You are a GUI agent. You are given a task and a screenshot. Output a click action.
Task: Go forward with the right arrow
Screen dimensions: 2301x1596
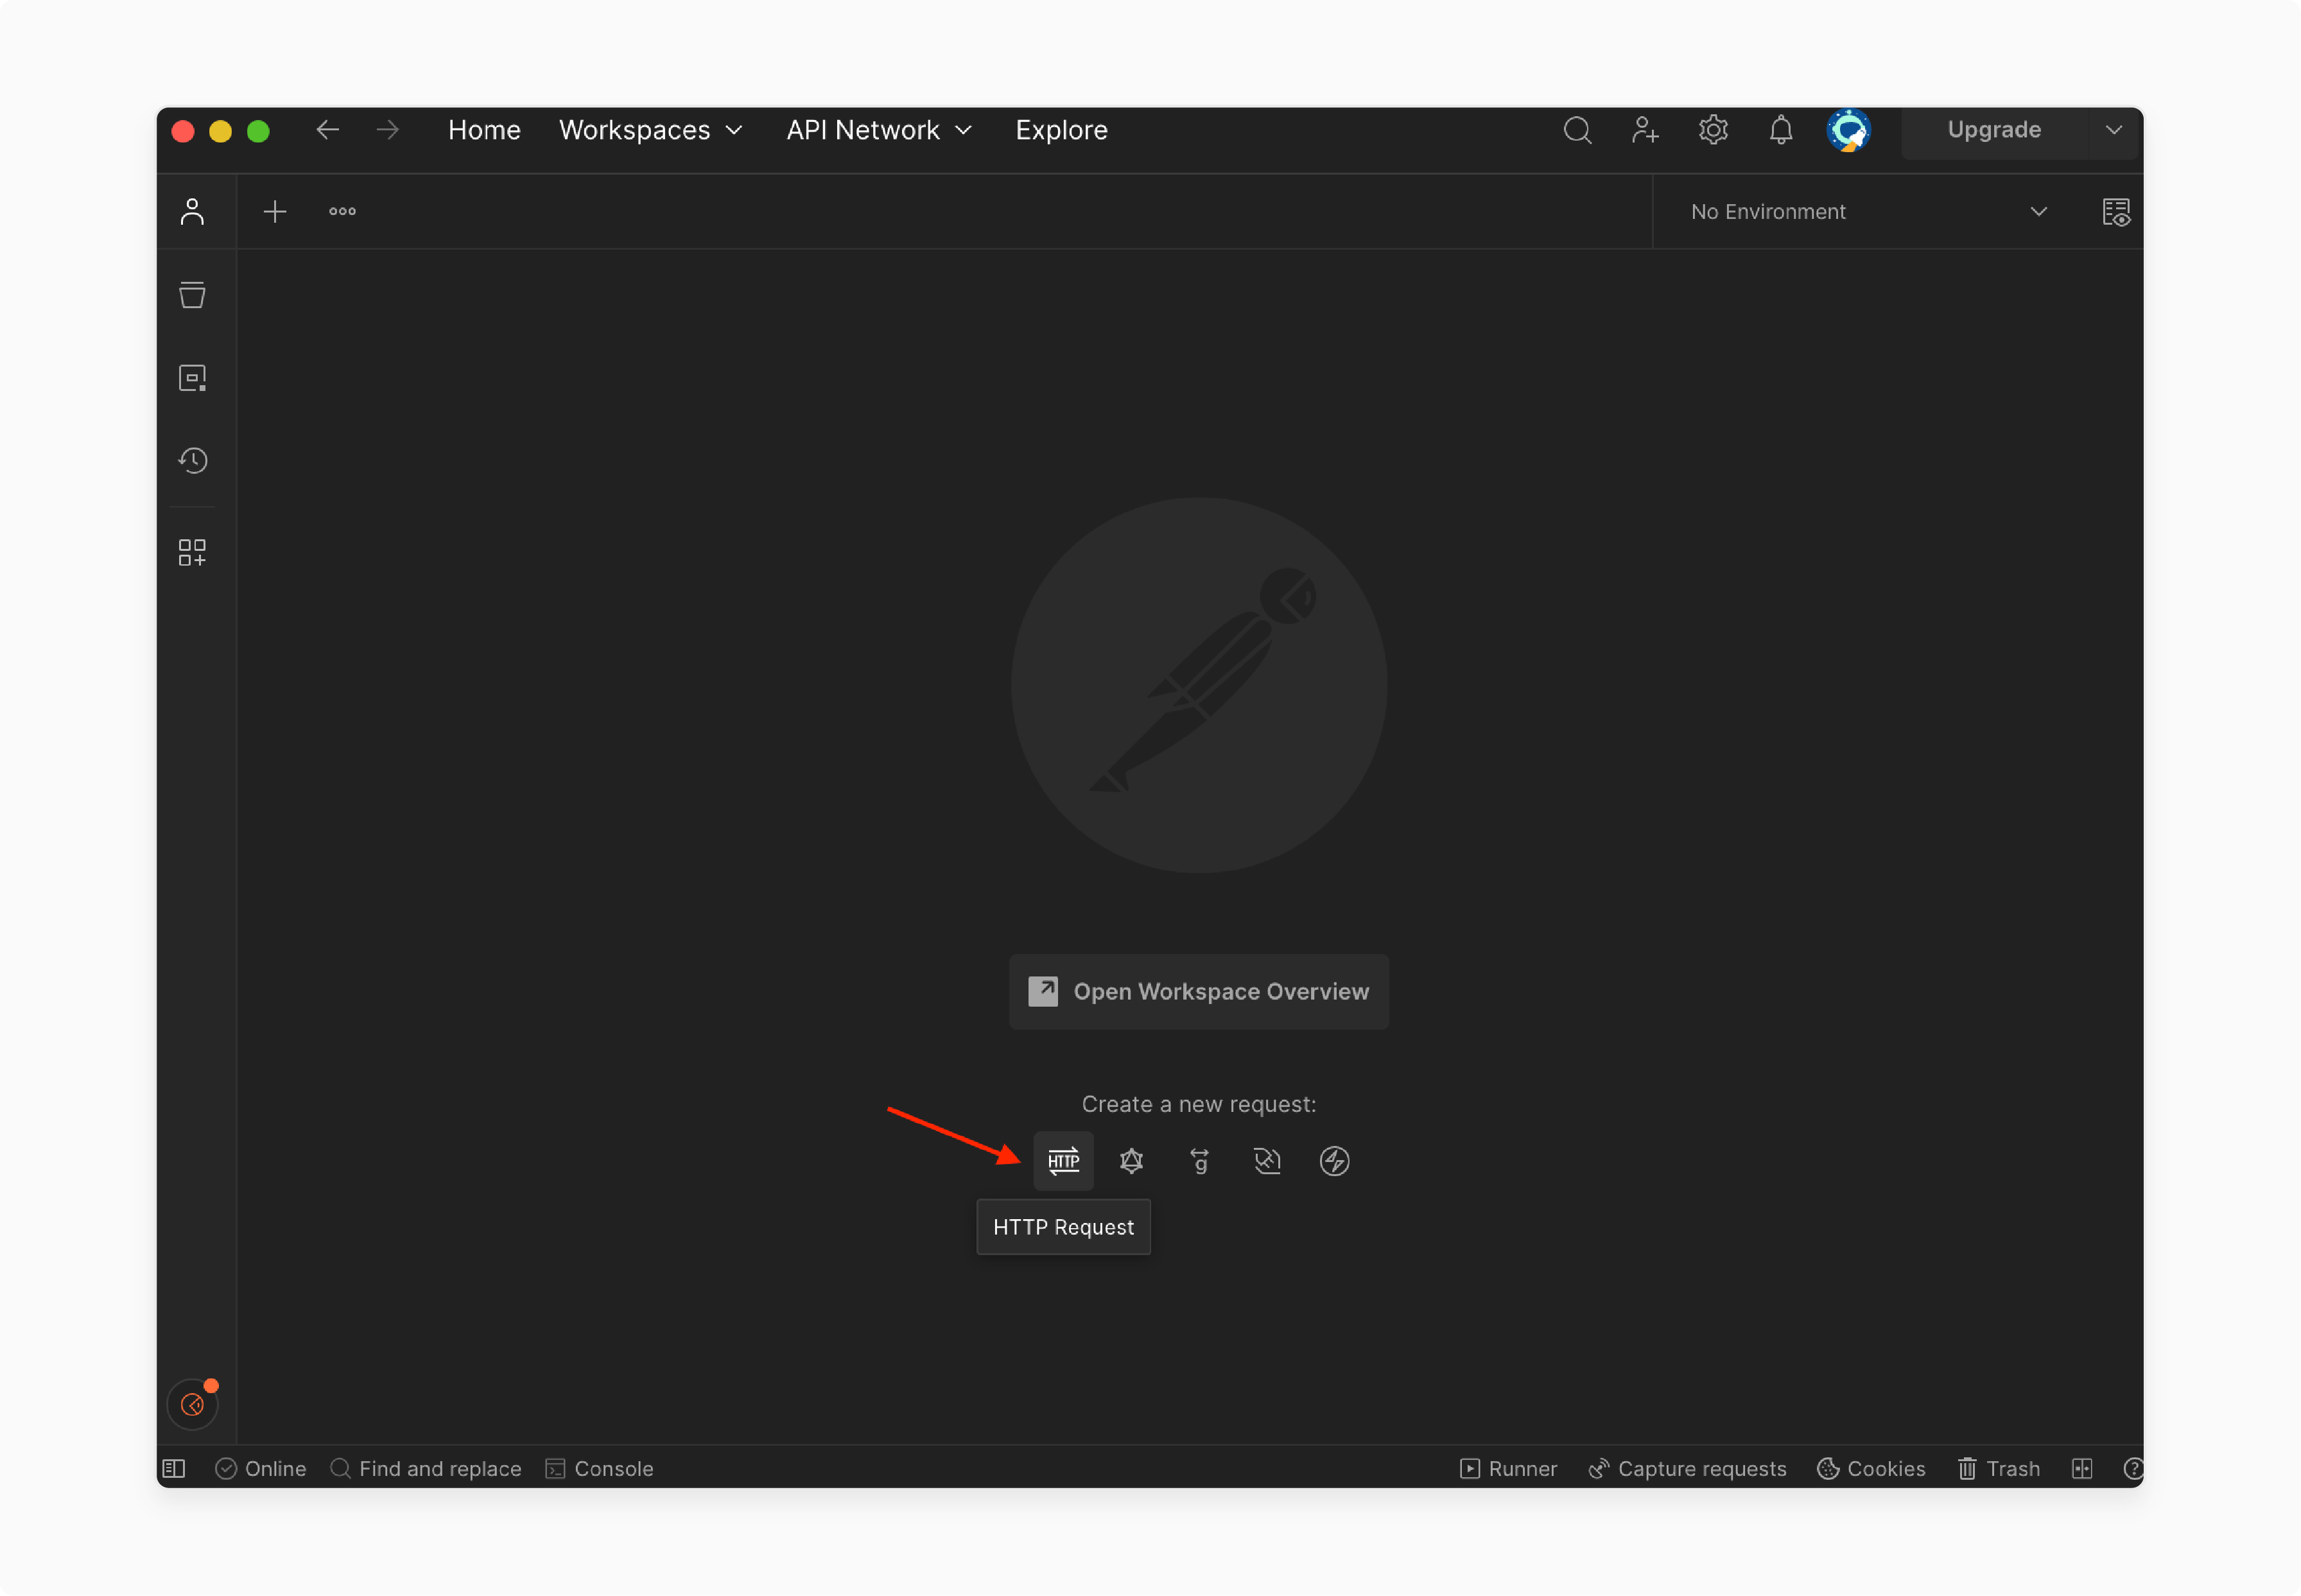click(x=387, y=130)
